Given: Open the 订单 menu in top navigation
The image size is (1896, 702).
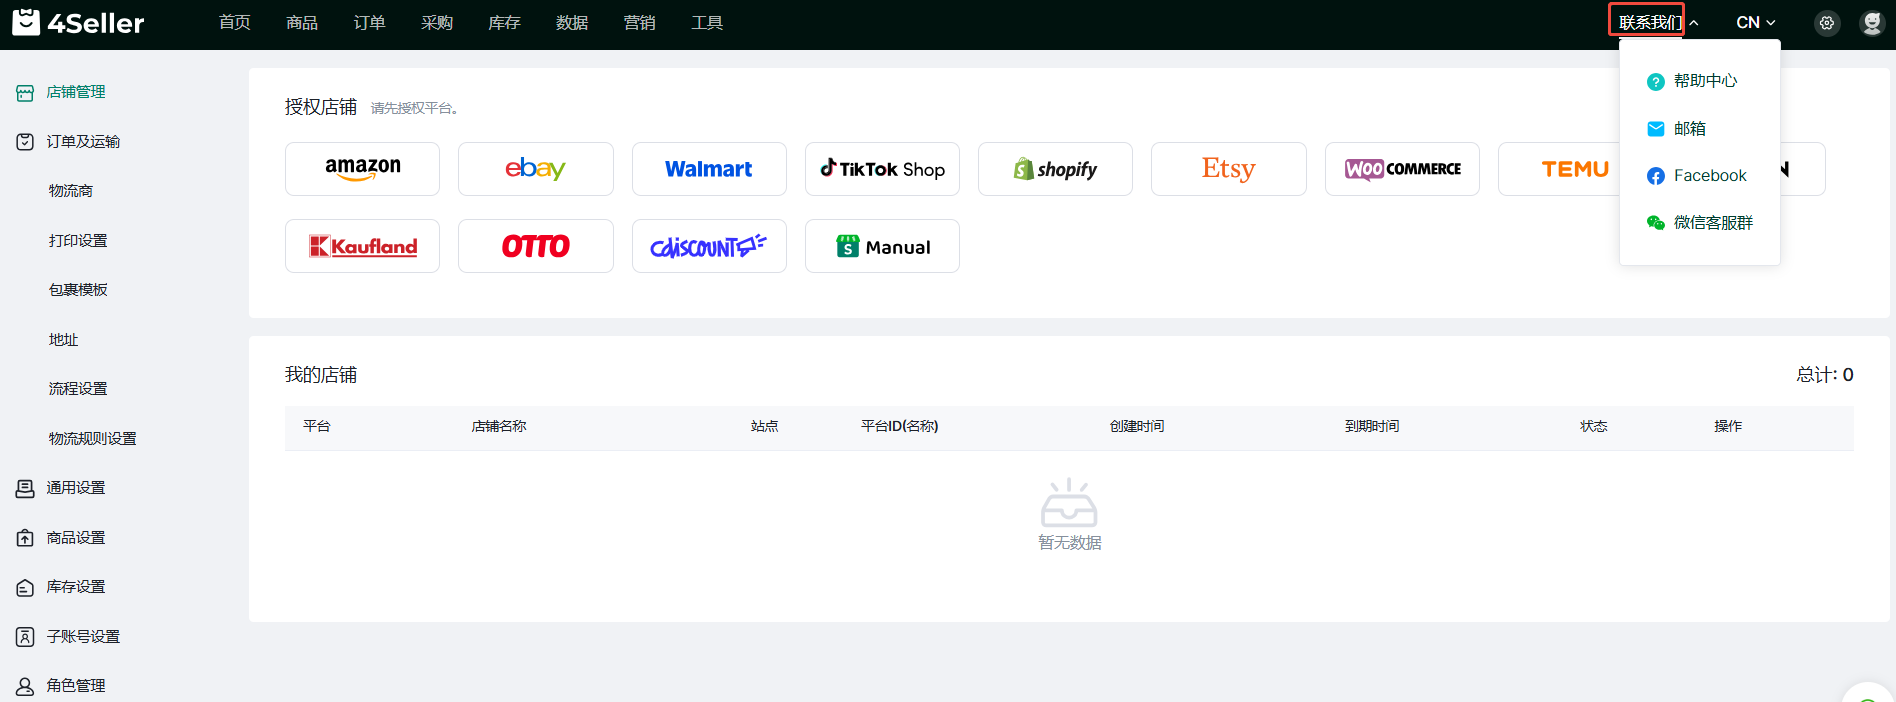Looking at the screenshot, I should pos(369,22).
